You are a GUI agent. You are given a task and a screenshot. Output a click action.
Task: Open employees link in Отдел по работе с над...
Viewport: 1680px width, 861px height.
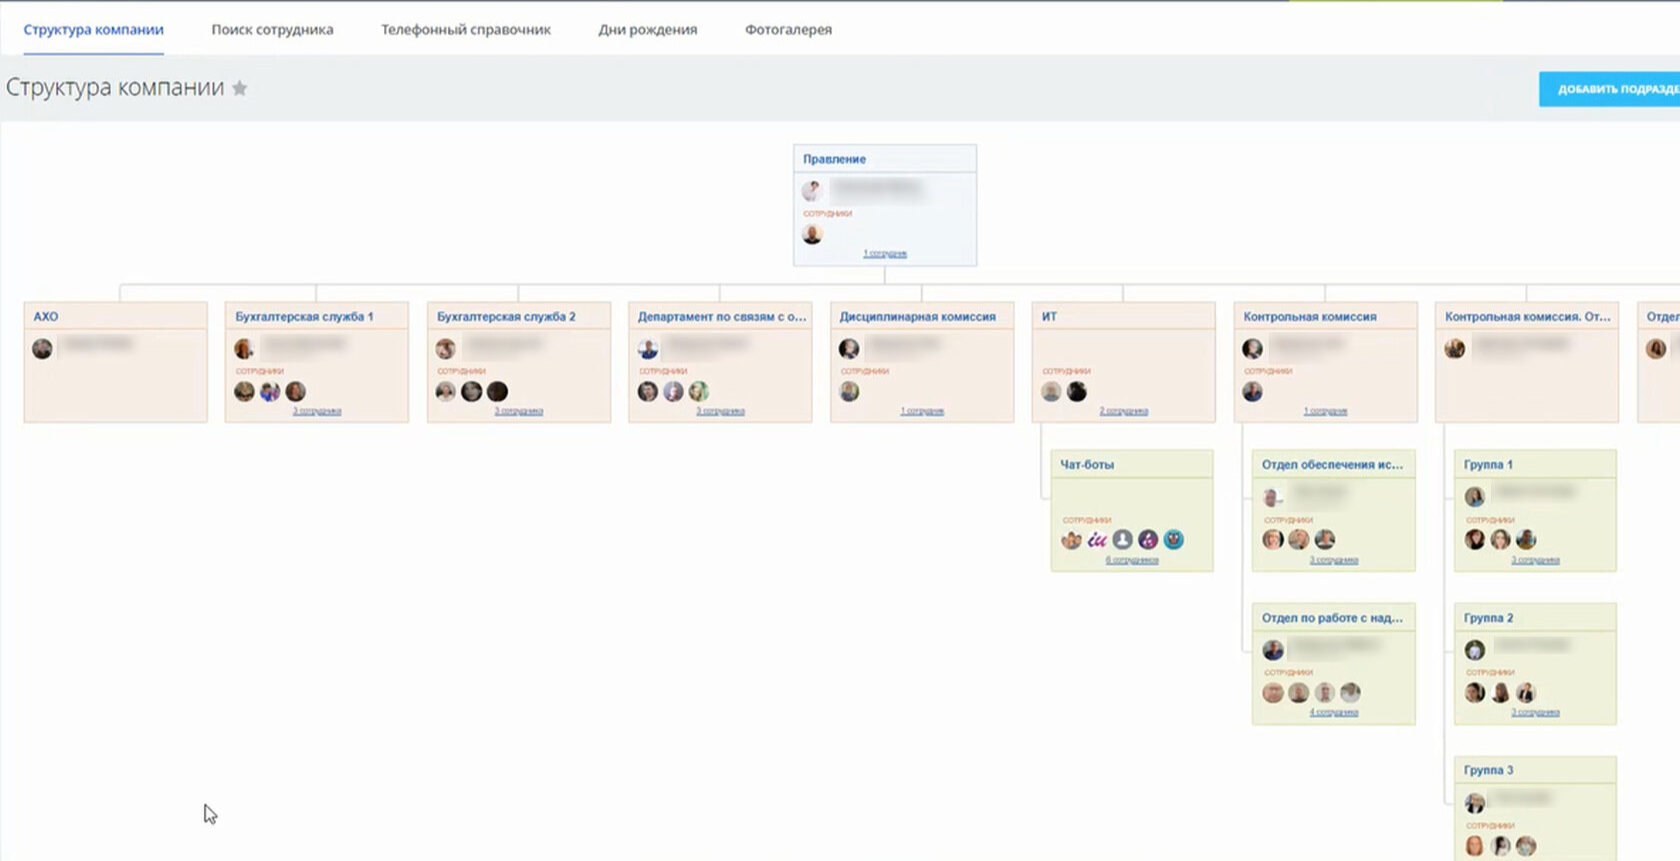(1334, 713)
